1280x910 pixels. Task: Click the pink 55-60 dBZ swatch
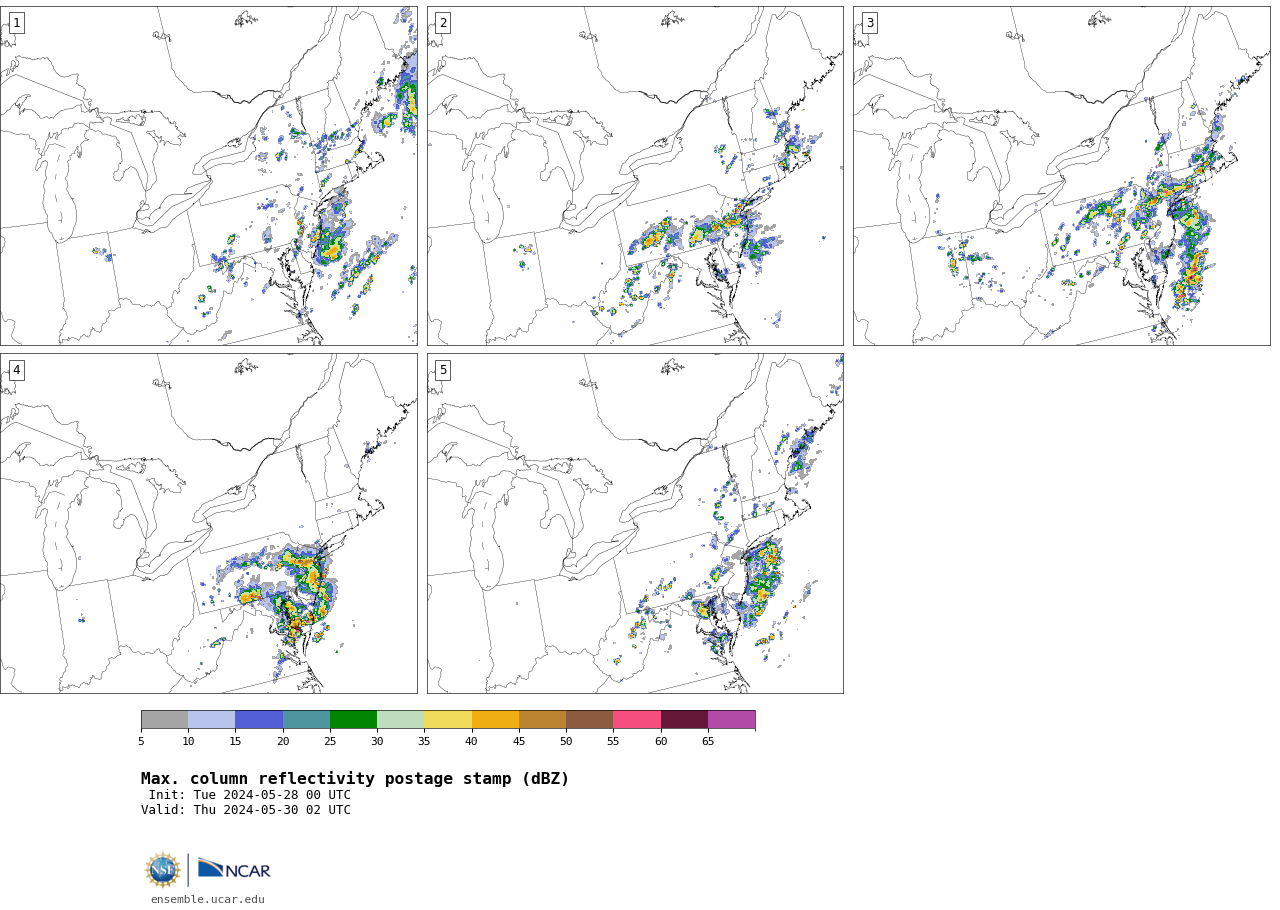(x=637, y=720)
